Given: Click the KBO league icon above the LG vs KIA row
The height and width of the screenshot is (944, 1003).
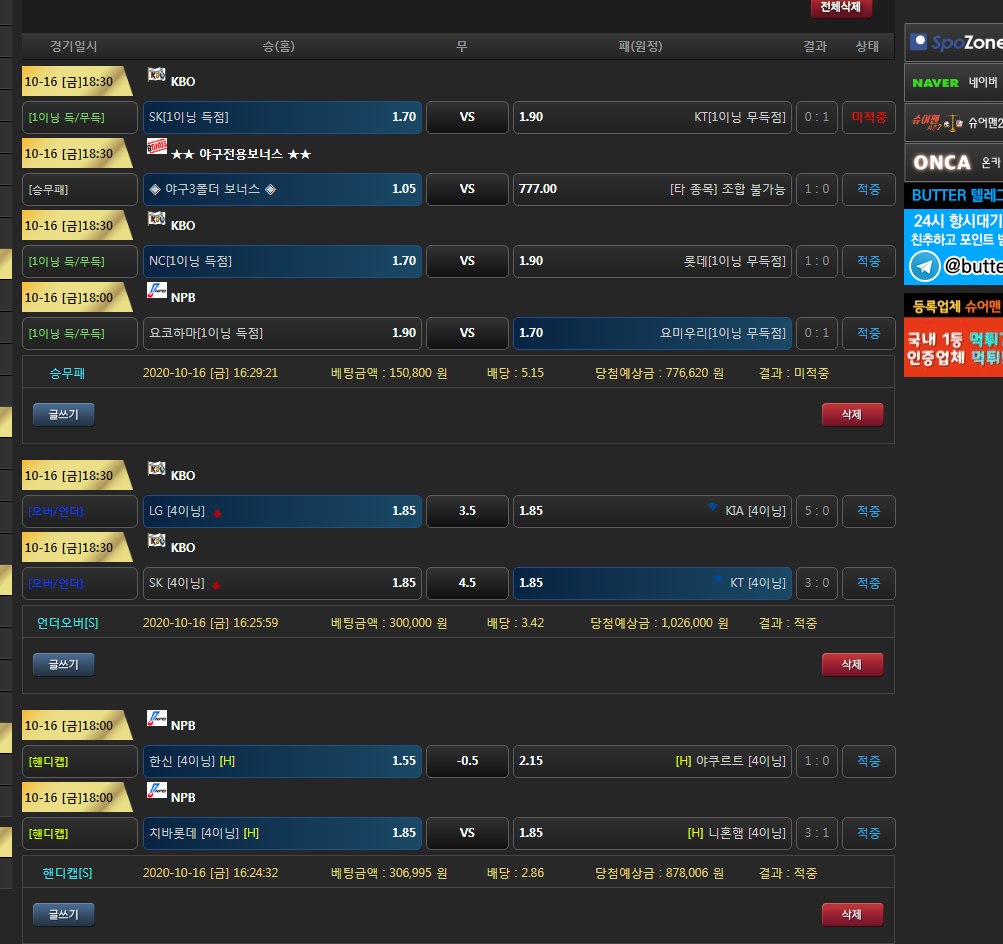Looking at the screenshot, I should [x=157, y=469].
